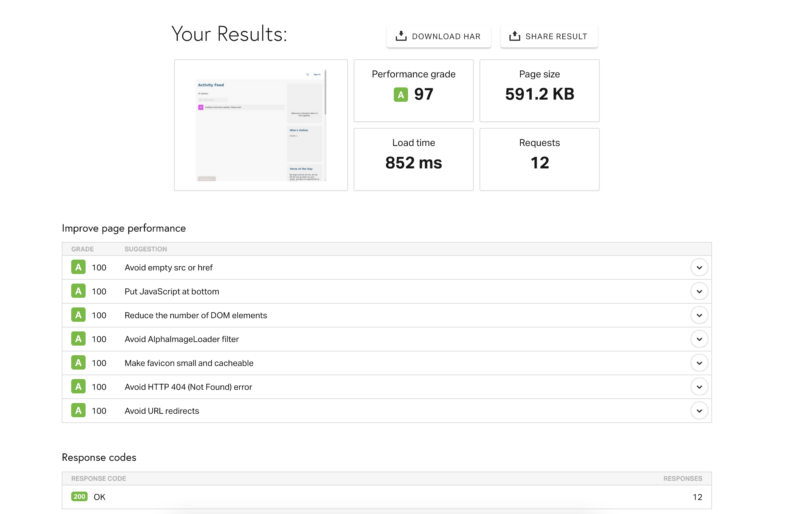Image resolution: width=800 pixels, height=514 pixels.
Task: Click the A badge for Avoid URL redirects
Action: click(x=78, y=410)
